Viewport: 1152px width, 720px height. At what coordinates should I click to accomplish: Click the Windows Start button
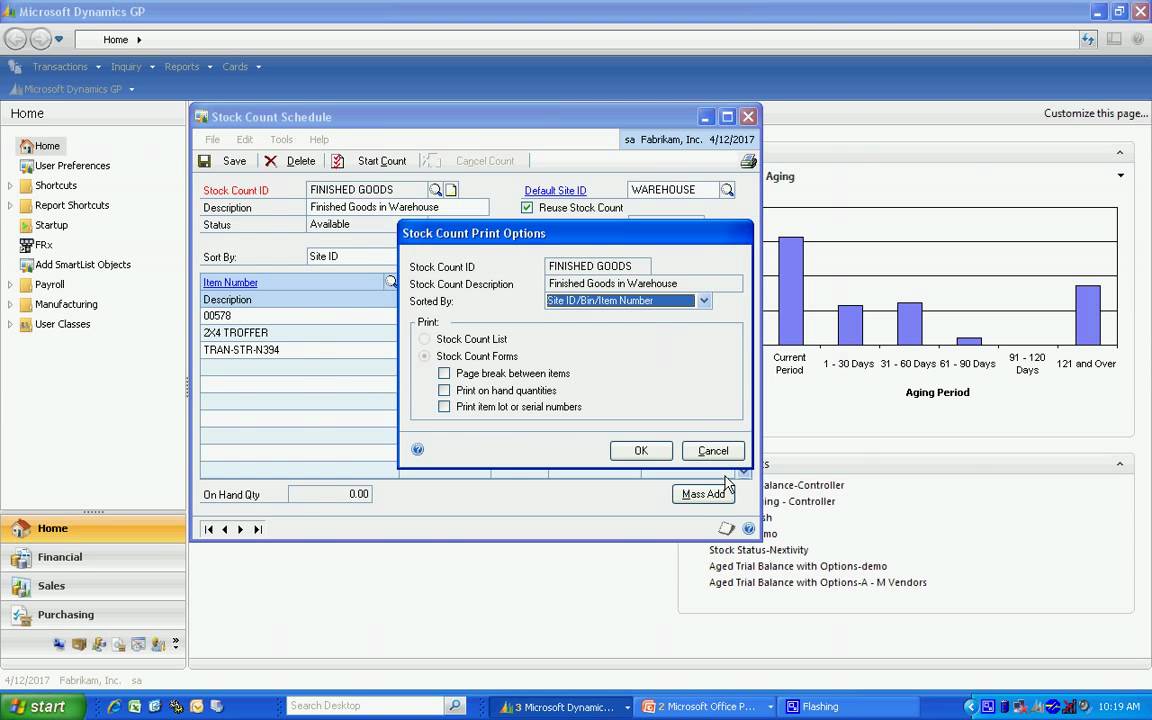pyautogui.click(x=43, y=707)
